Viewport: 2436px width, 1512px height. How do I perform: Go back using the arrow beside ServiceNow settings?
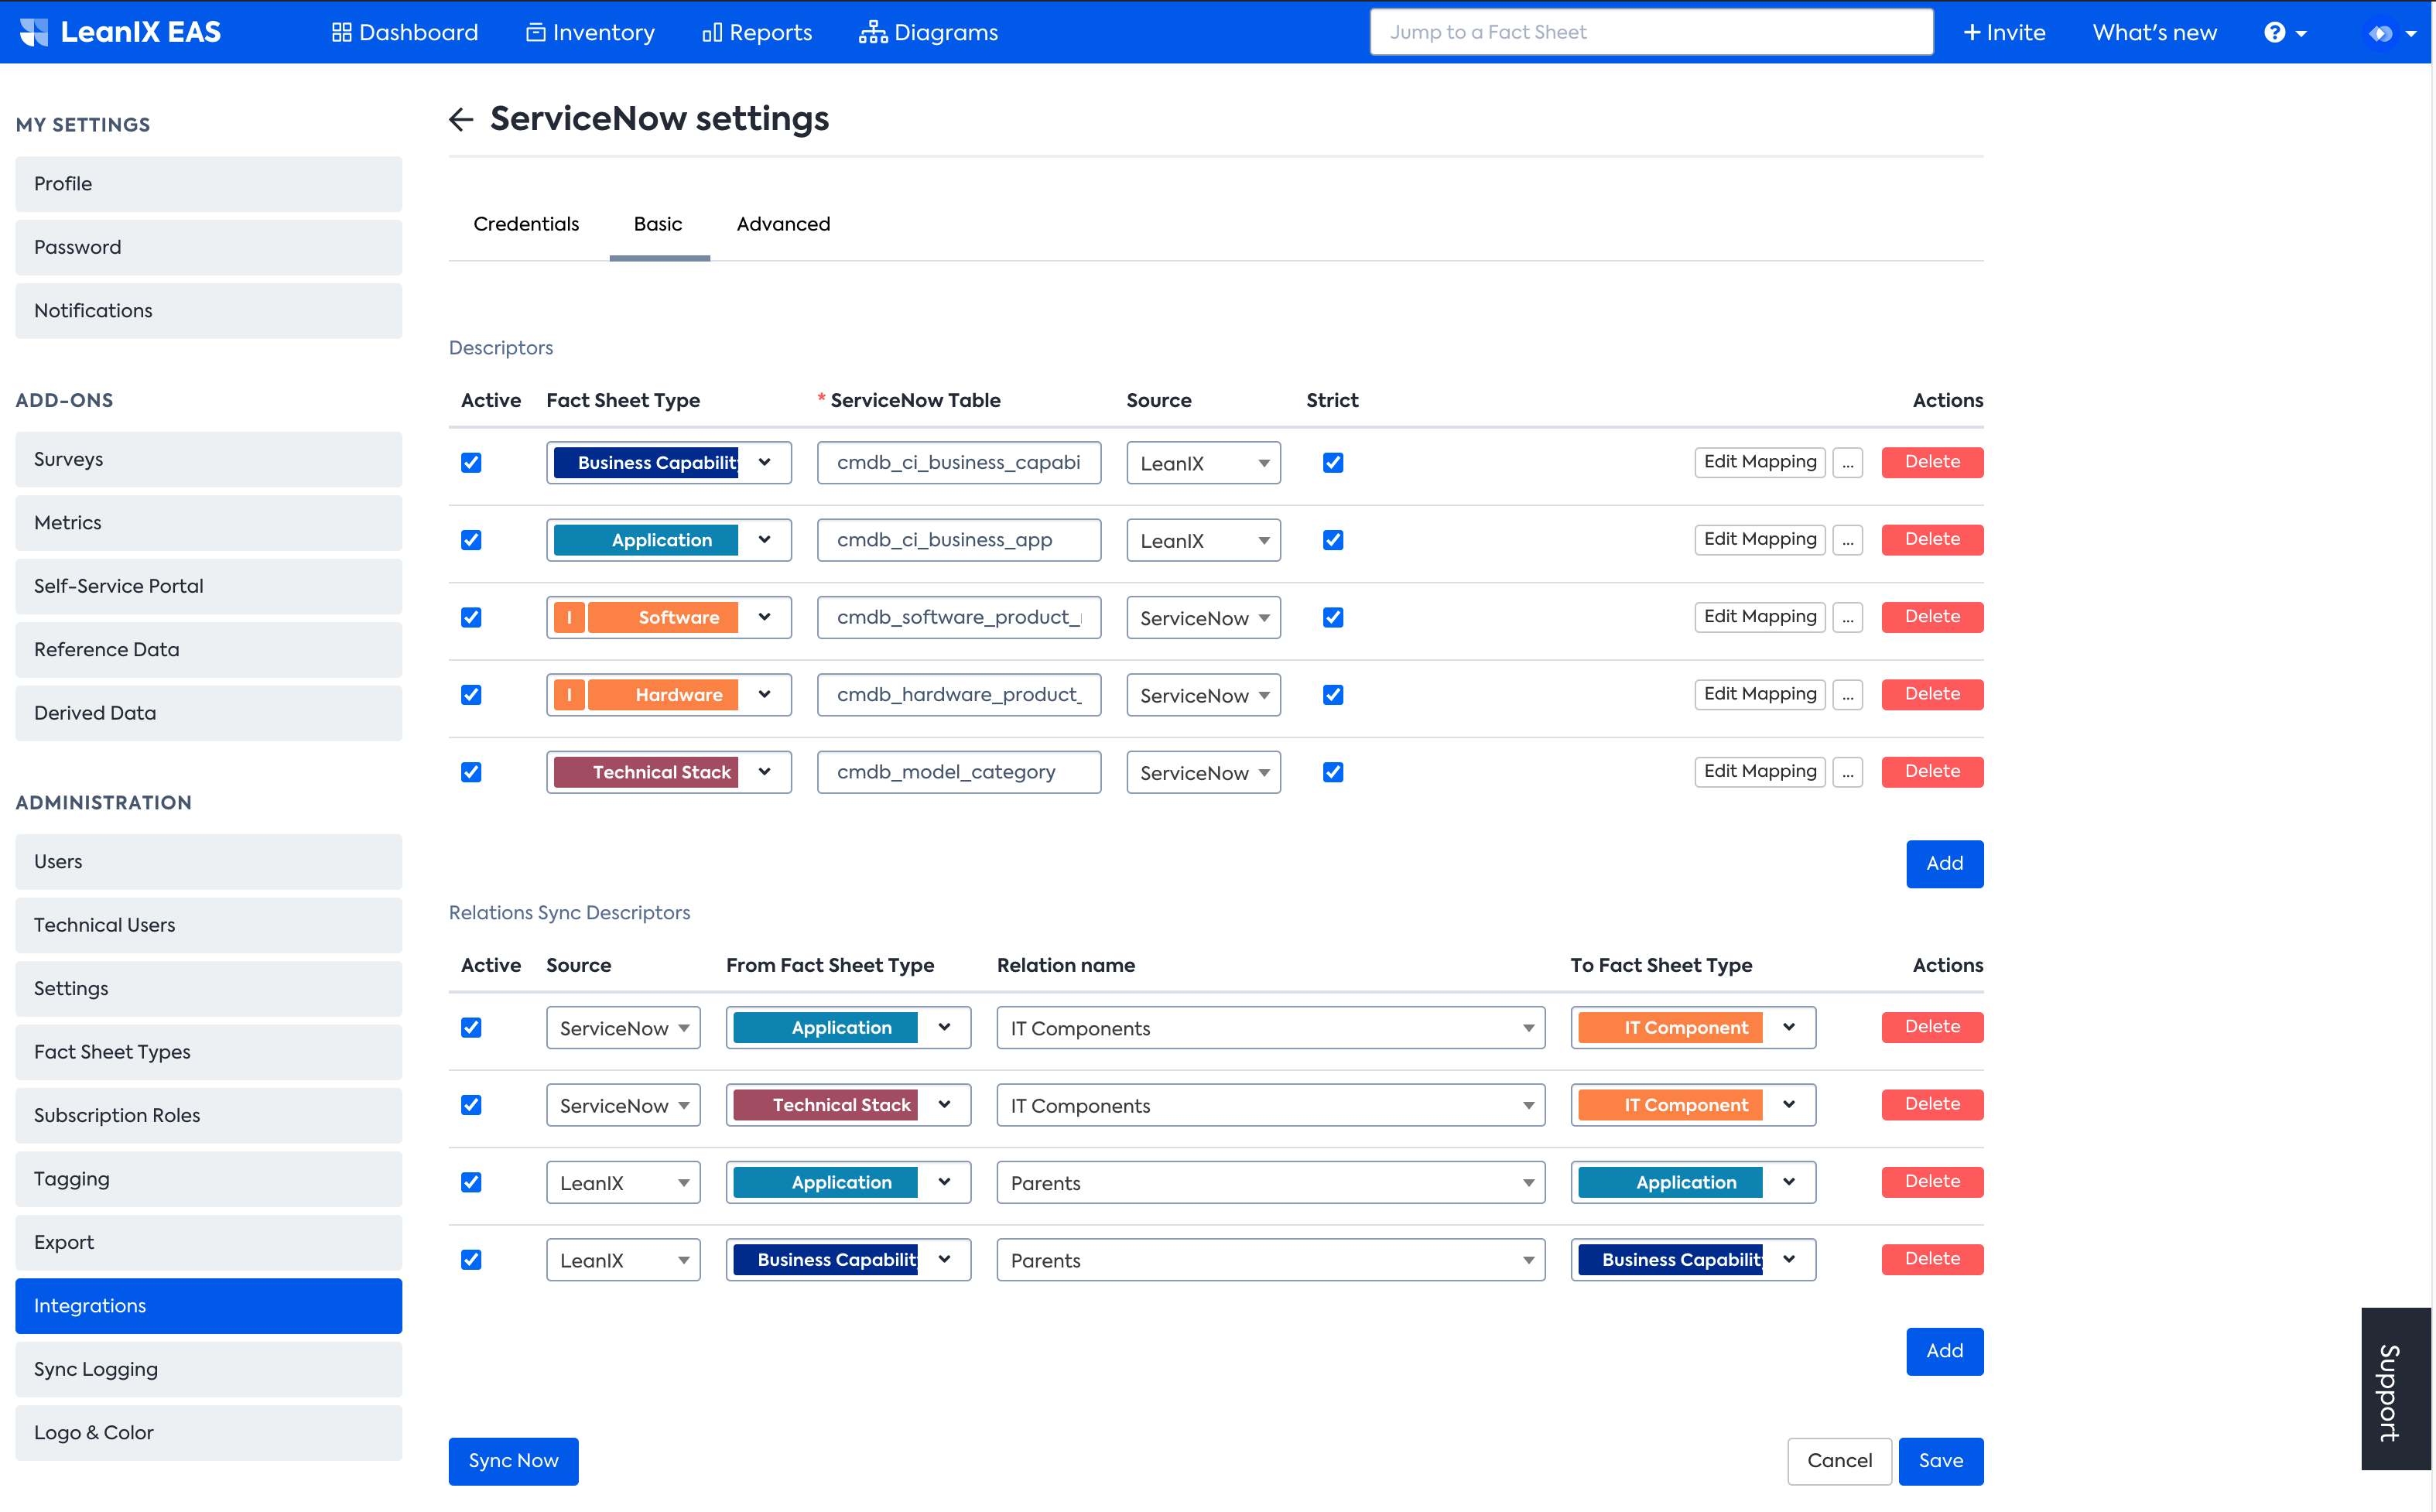click(460, 119)
